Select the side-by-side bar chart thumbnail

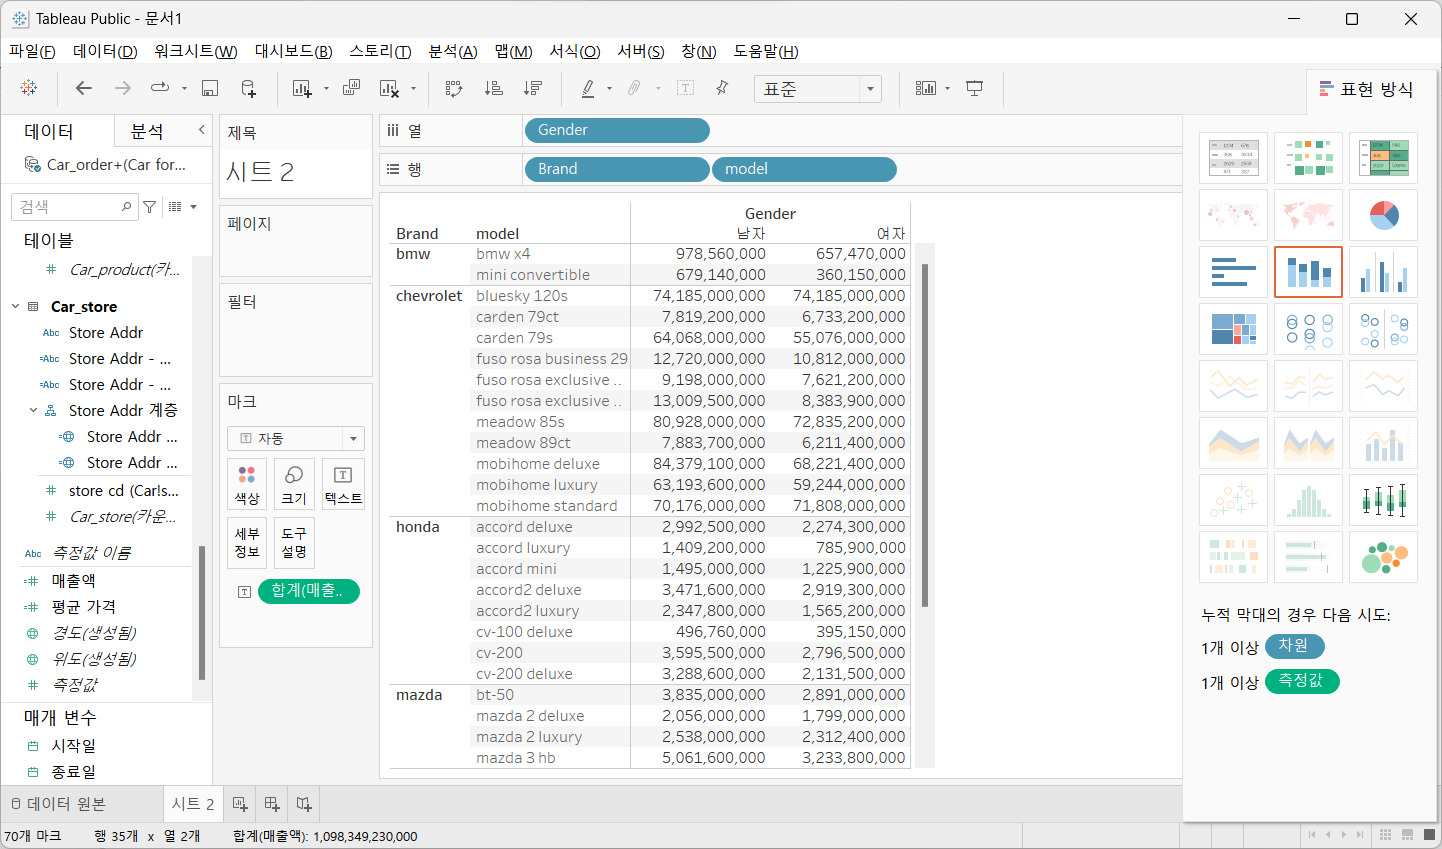tap(1383, 272)
